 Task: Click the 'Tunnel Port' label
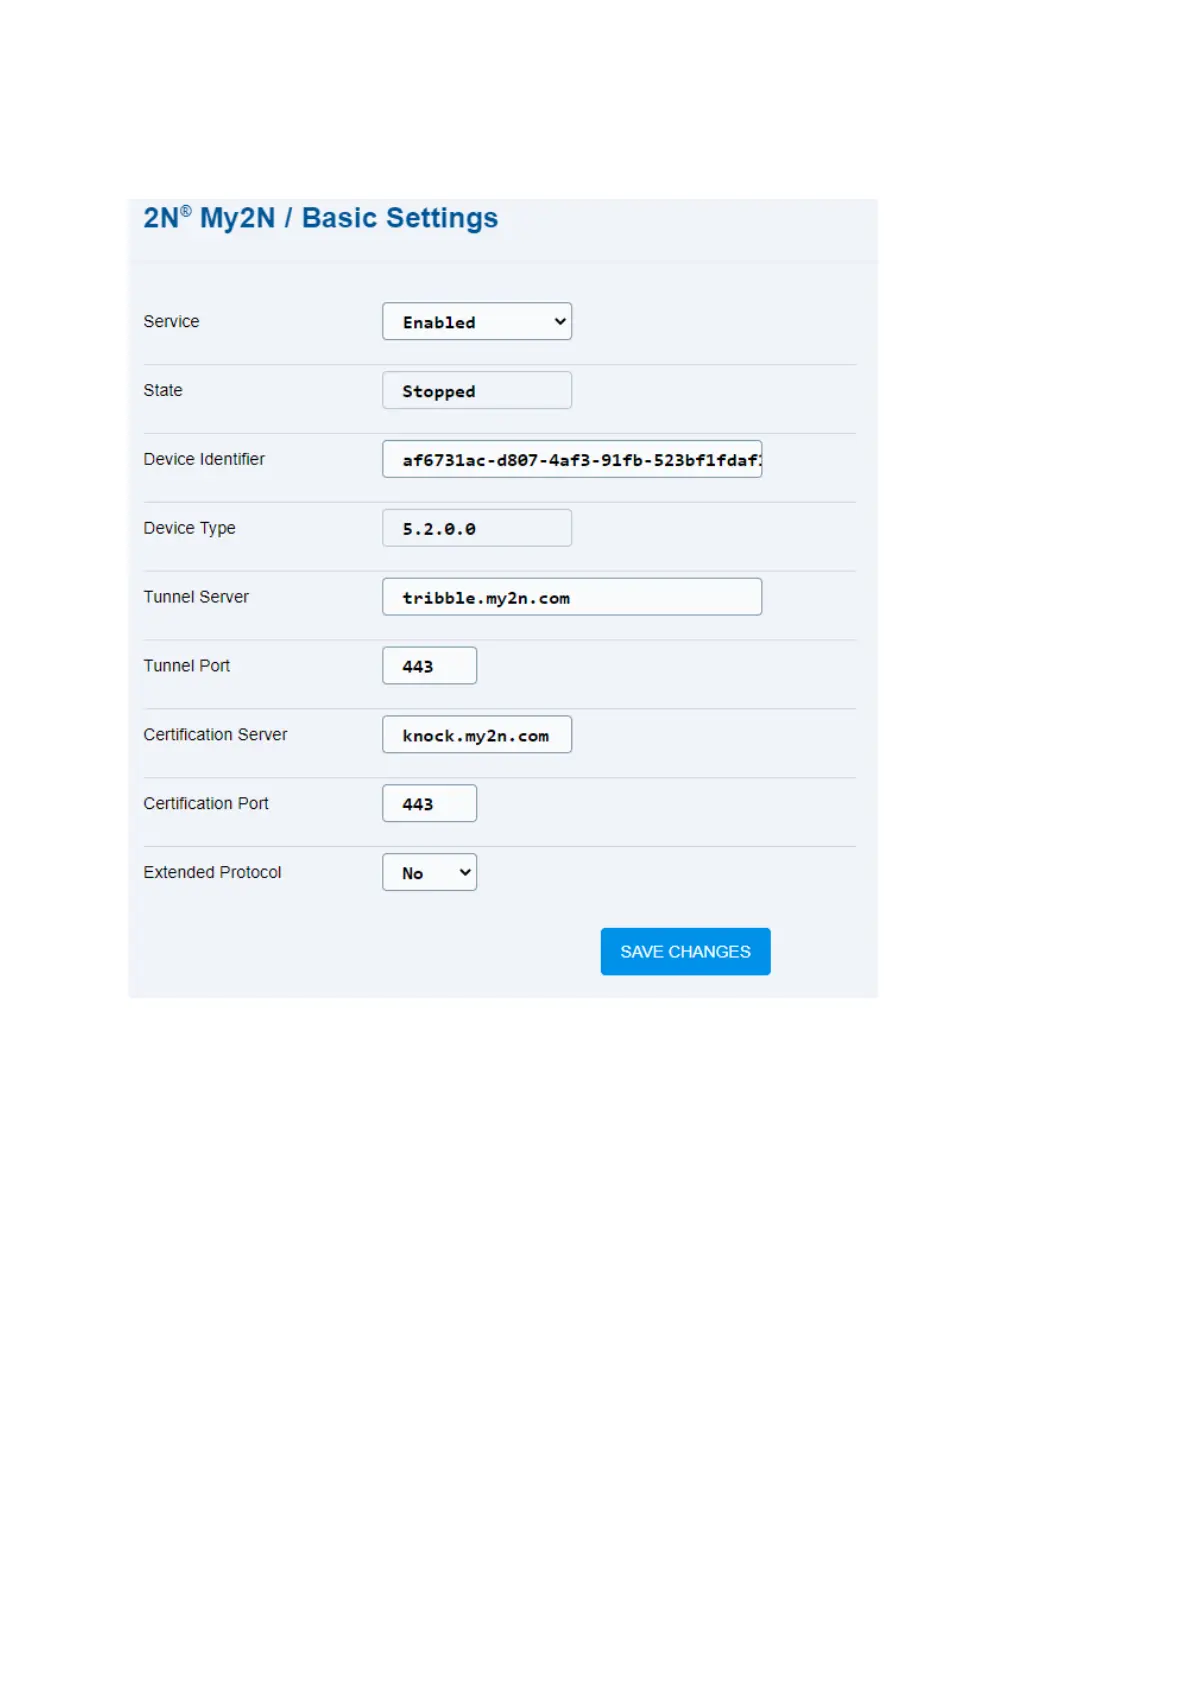(x=186, y=666)
